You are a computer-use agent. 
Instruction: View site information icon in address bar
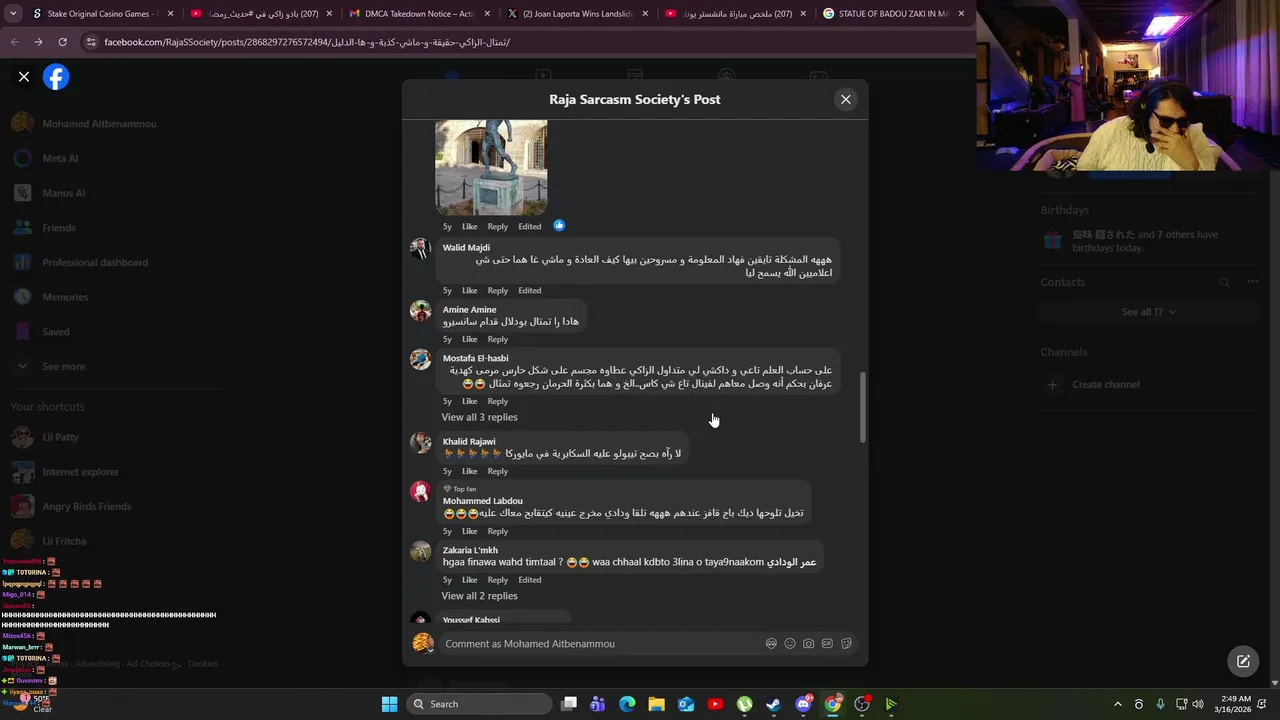point(91,42)
